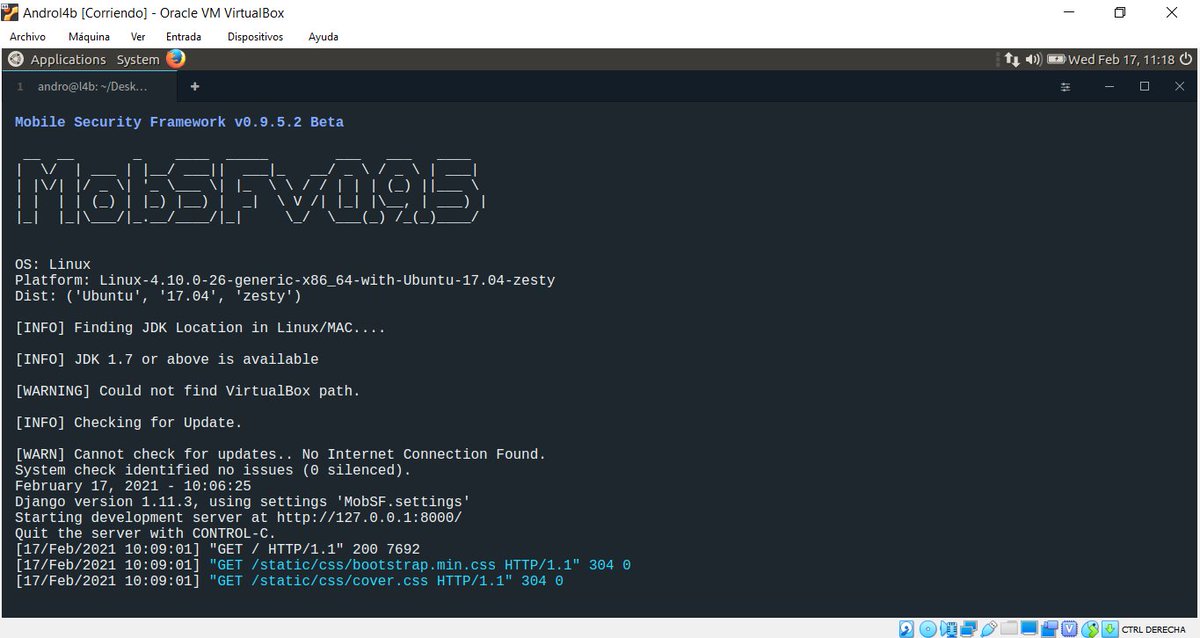Open the volume control tray icon

[x=1034, y=60]
